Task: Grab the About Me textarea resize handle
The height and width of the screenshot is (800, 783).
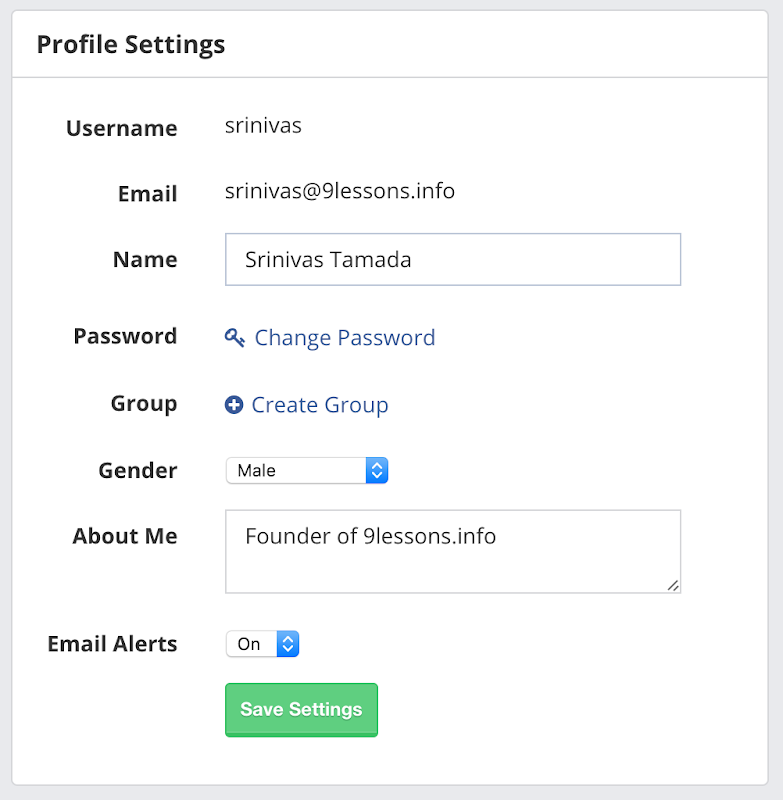Action: 673,586
